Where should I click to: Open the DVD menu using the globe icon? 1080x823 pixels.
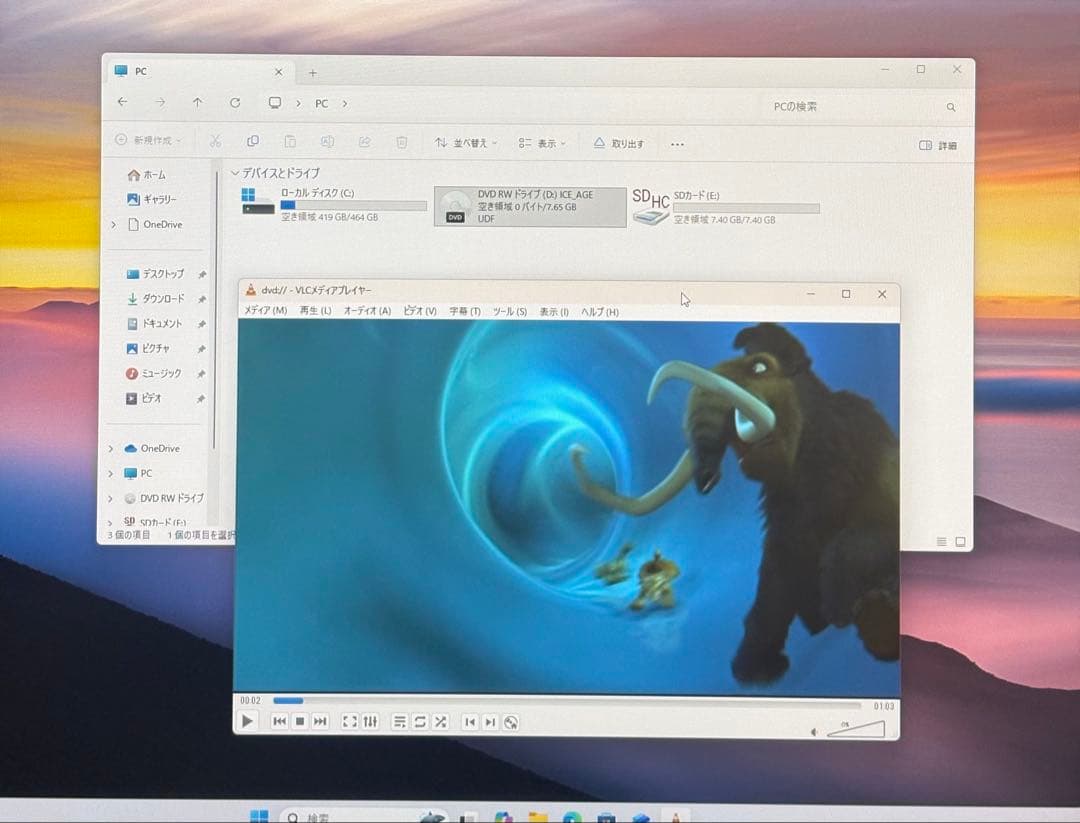click(512, 721)
